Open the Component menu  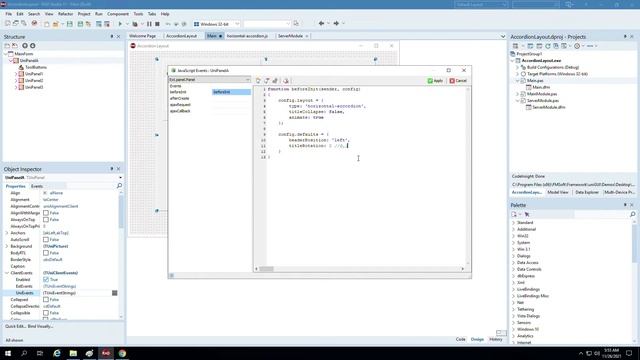point(118,14)
